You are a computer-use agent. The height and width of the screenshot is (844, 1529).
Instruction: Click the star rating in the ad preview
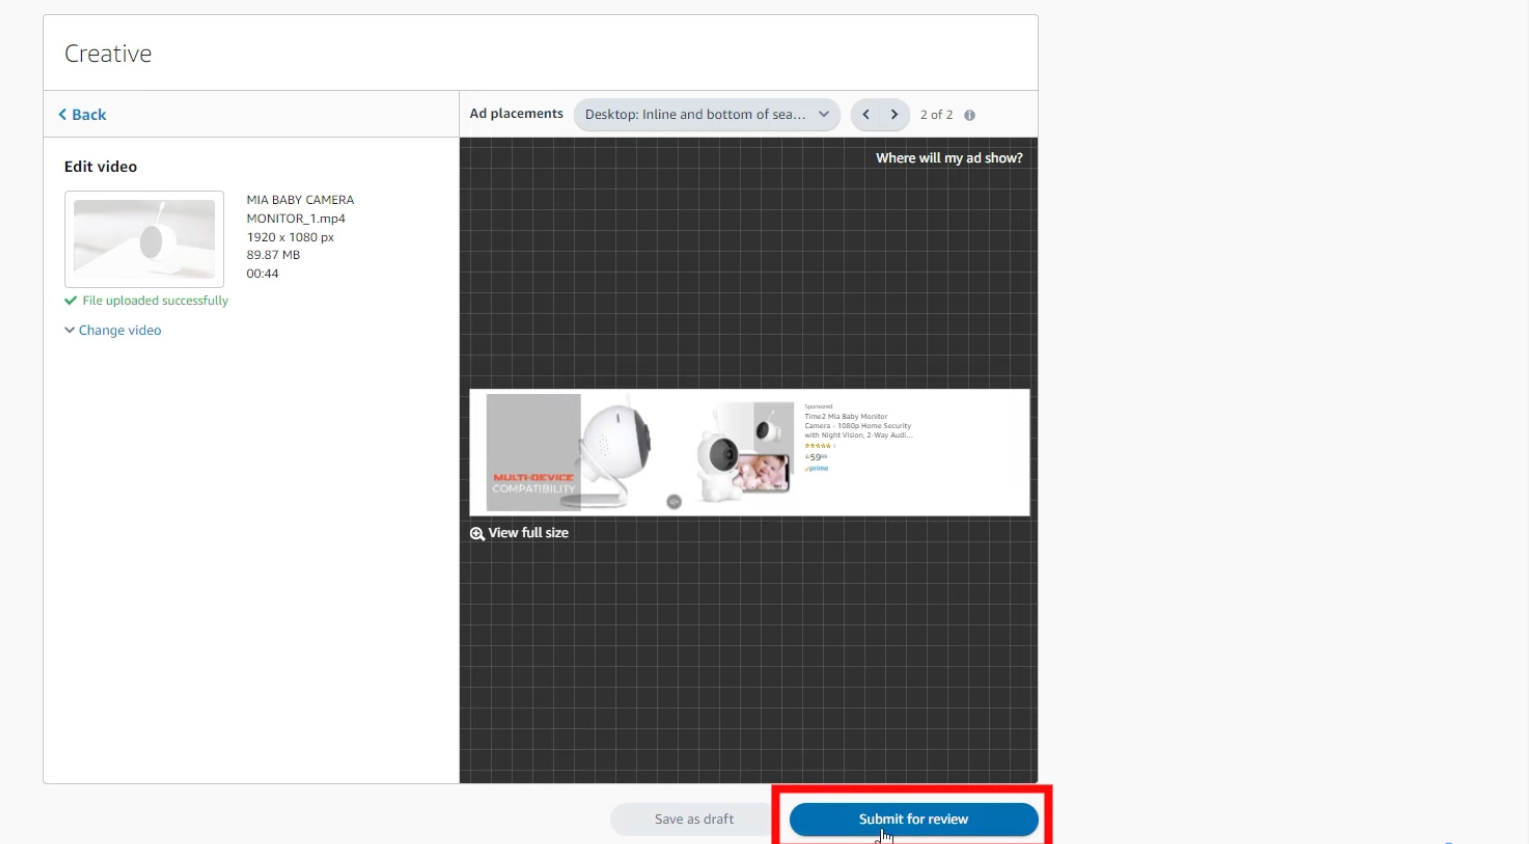coord(818,446)
